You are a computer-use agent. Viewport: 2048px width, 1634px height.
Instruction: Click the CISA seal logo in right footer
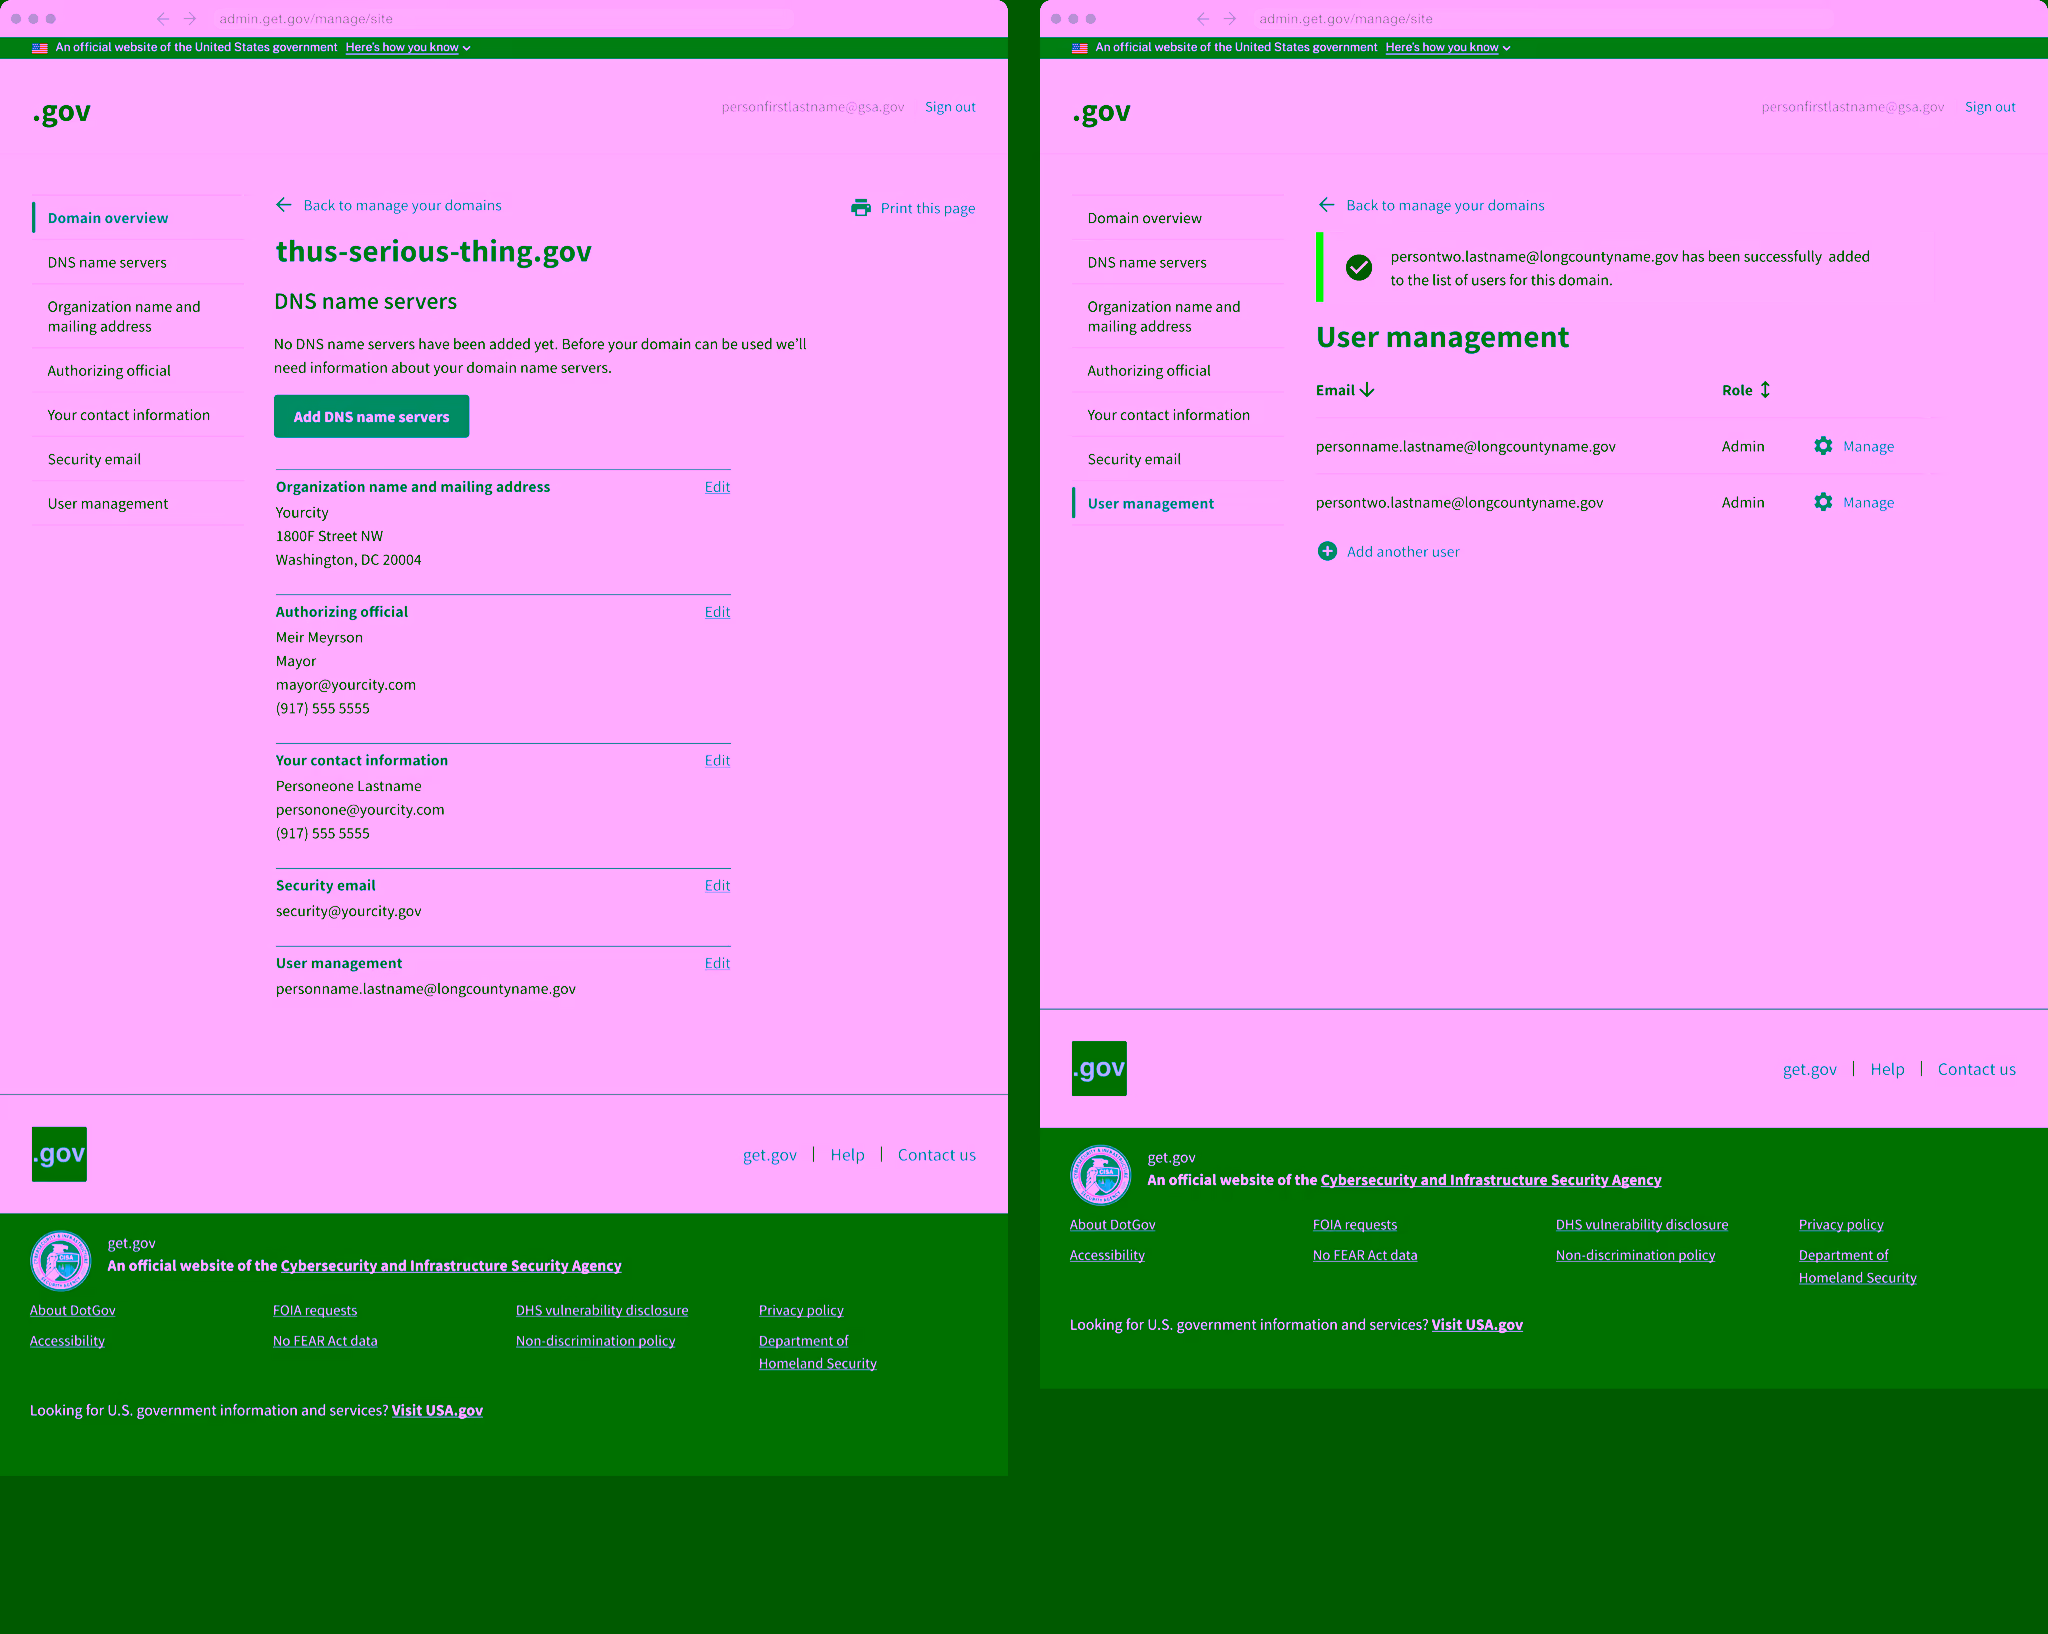[x=1100, y=1174]
